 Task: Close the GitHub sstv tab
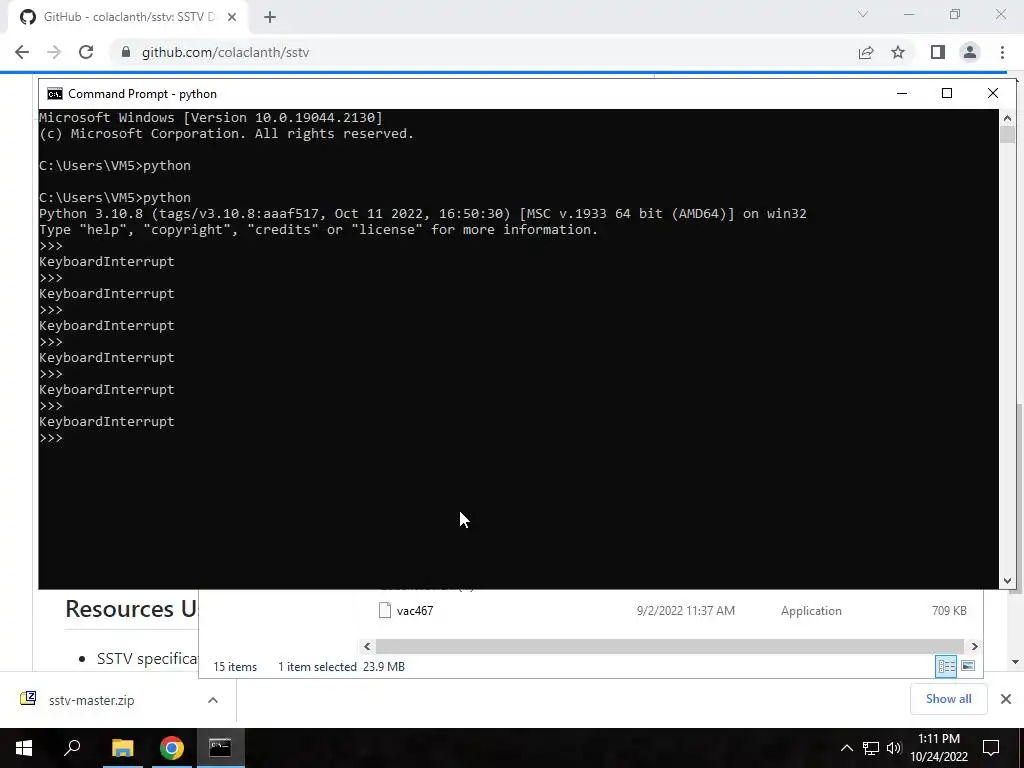[x=231, y=17]
